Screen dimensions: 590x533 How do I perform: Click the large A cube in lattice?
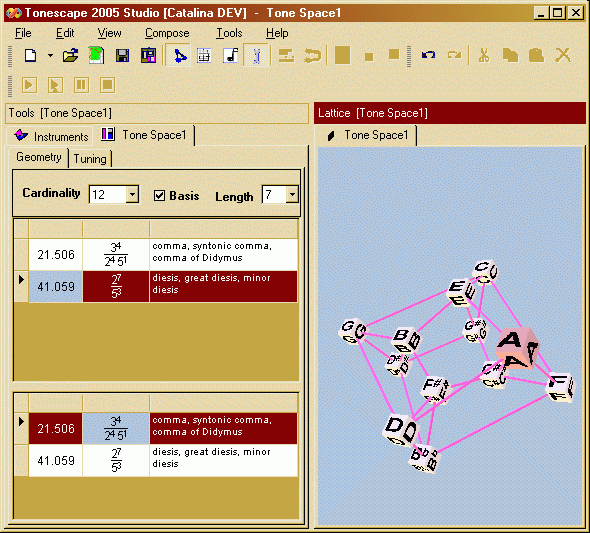pyautogui.click(x=517, y=349)
